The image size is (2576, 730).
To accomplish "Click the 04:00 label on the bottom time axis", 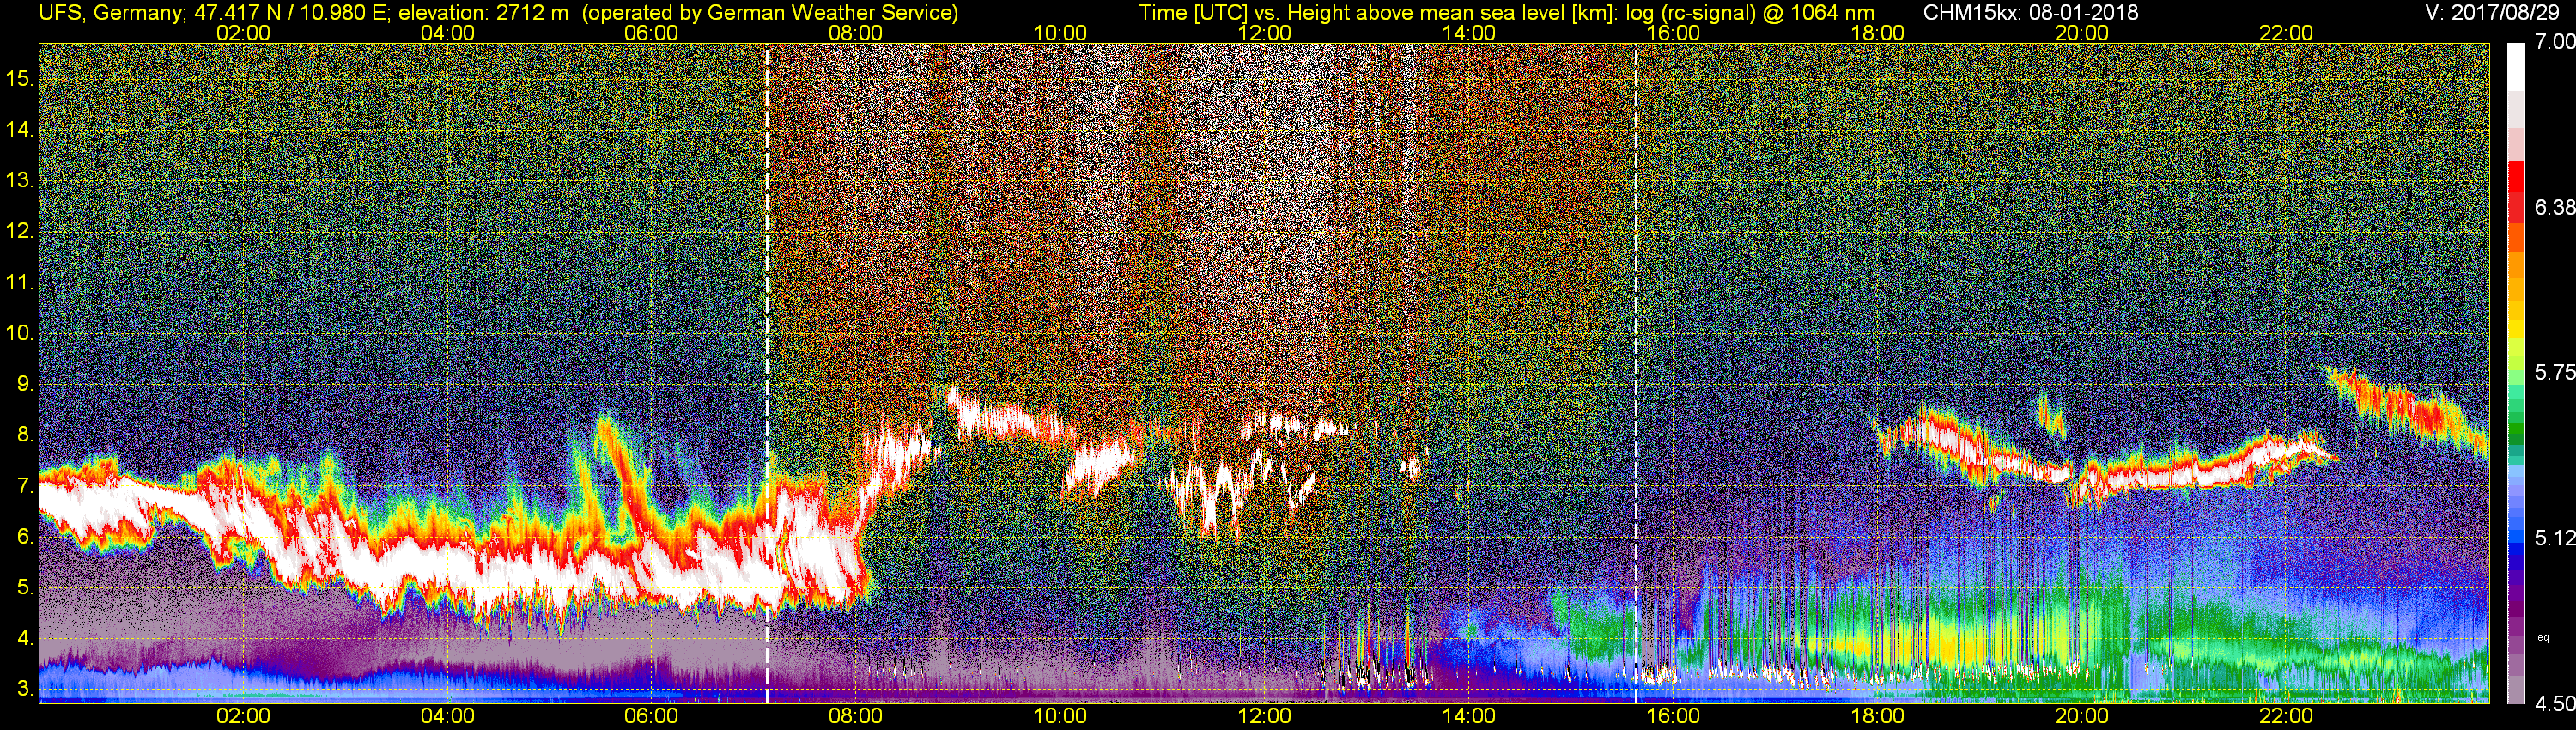I will [x=447, y=716].
